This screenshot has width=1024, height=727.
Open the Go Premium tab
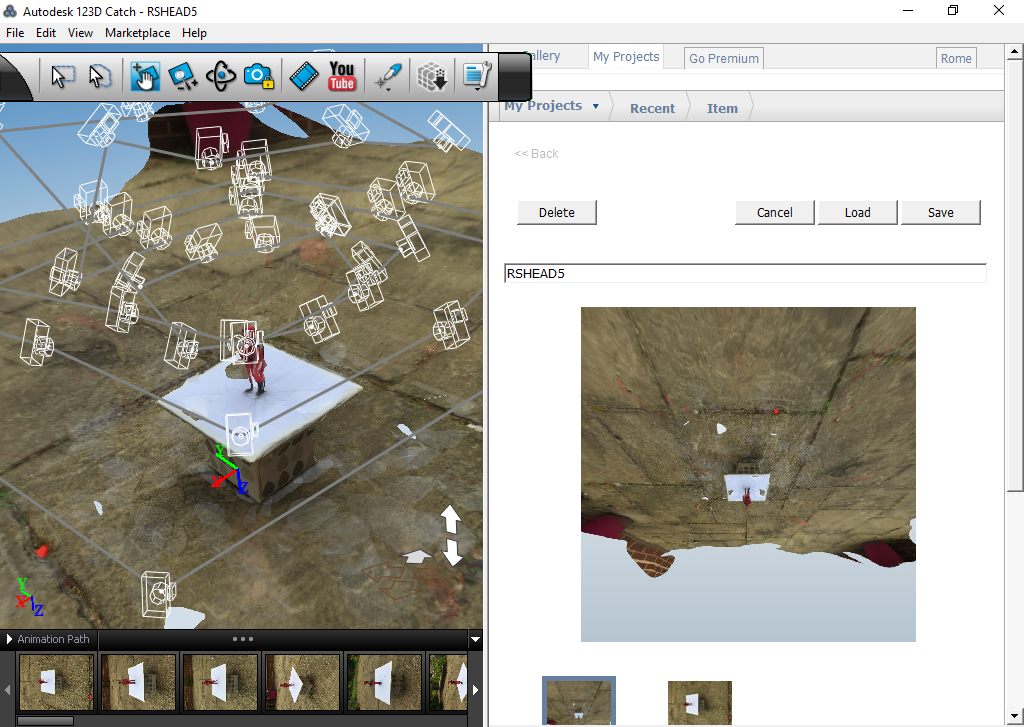click(724, 58)
